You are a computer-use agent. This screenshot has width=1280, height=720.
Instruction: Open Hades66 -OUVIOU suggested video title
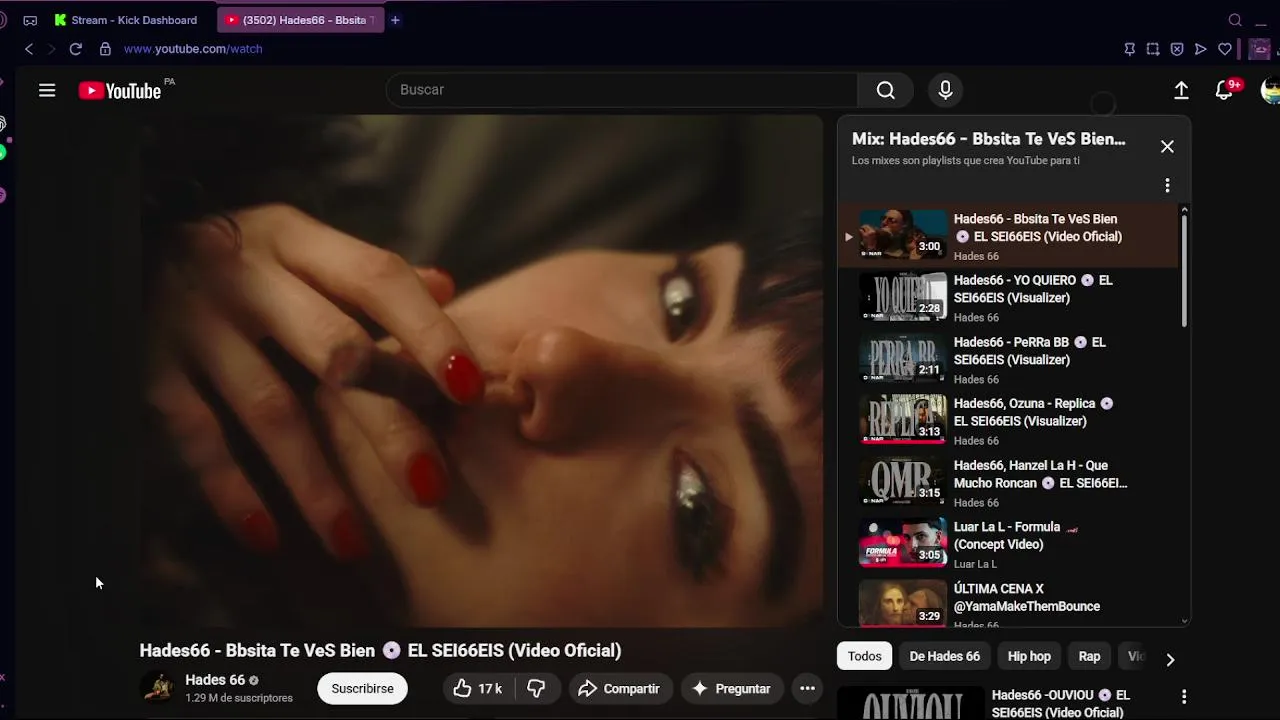coord(1060,703)
